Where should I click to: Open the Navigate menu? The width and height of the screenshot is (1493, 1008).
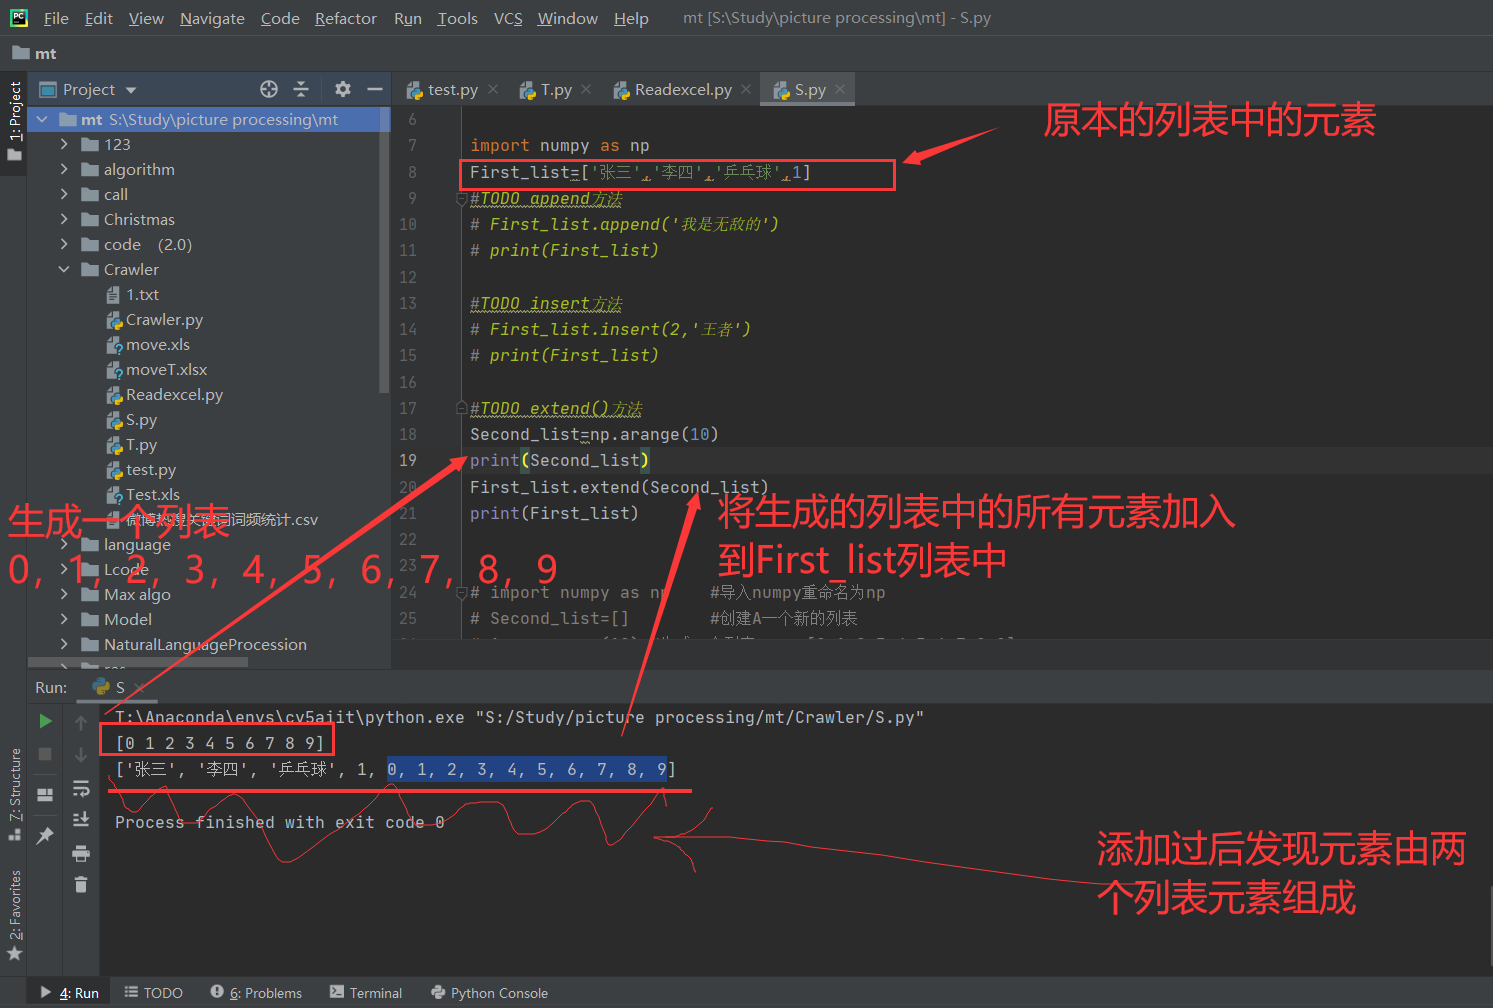click(212, 18)
